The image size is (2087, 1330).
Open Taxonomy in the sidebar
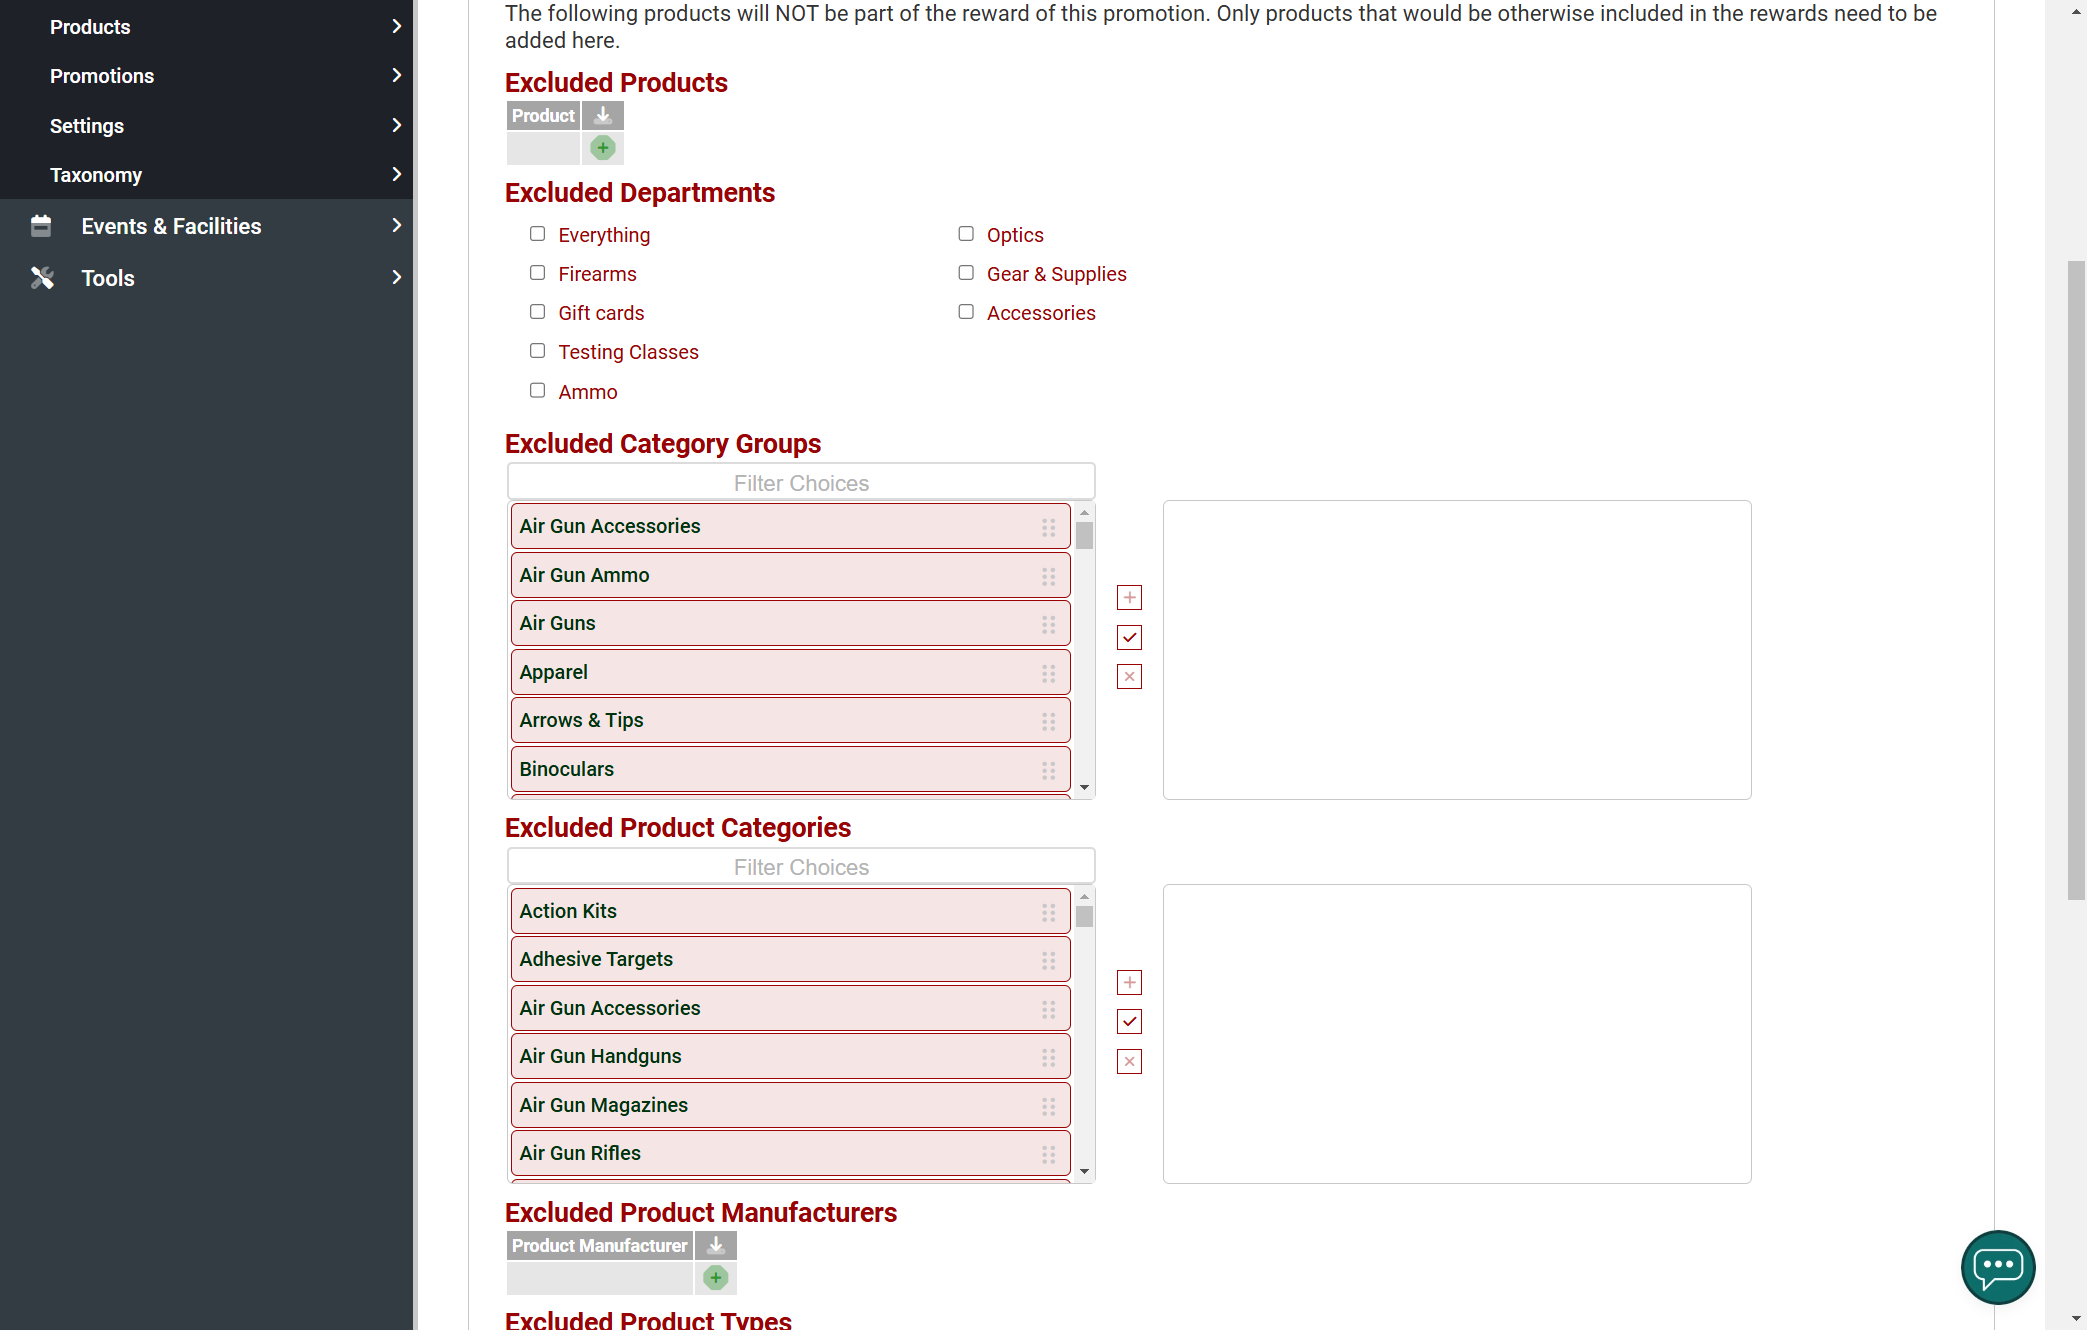click(x=96, y=175)
